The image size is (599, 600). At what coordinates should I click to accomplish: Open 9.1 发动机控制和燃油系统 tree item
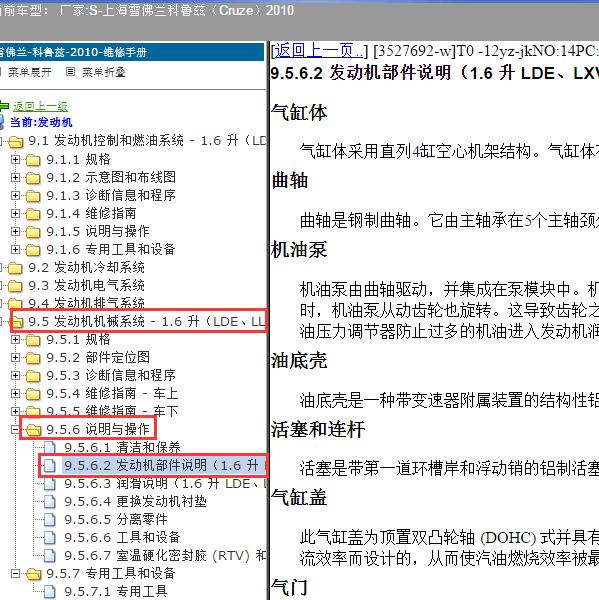[x=147, y=141]
